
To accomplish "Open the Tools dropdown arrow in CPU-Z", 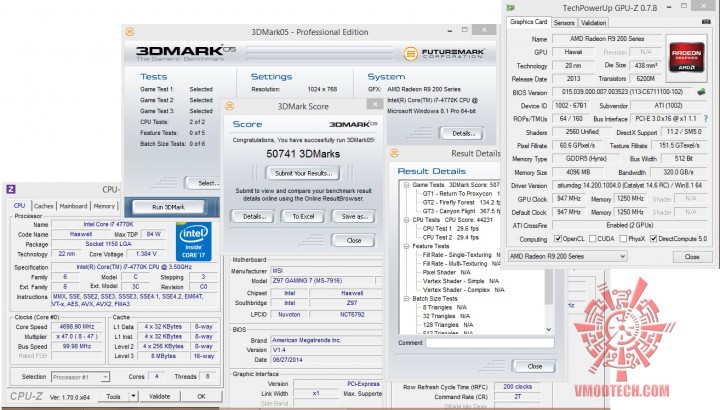I will tap(133, 396).
